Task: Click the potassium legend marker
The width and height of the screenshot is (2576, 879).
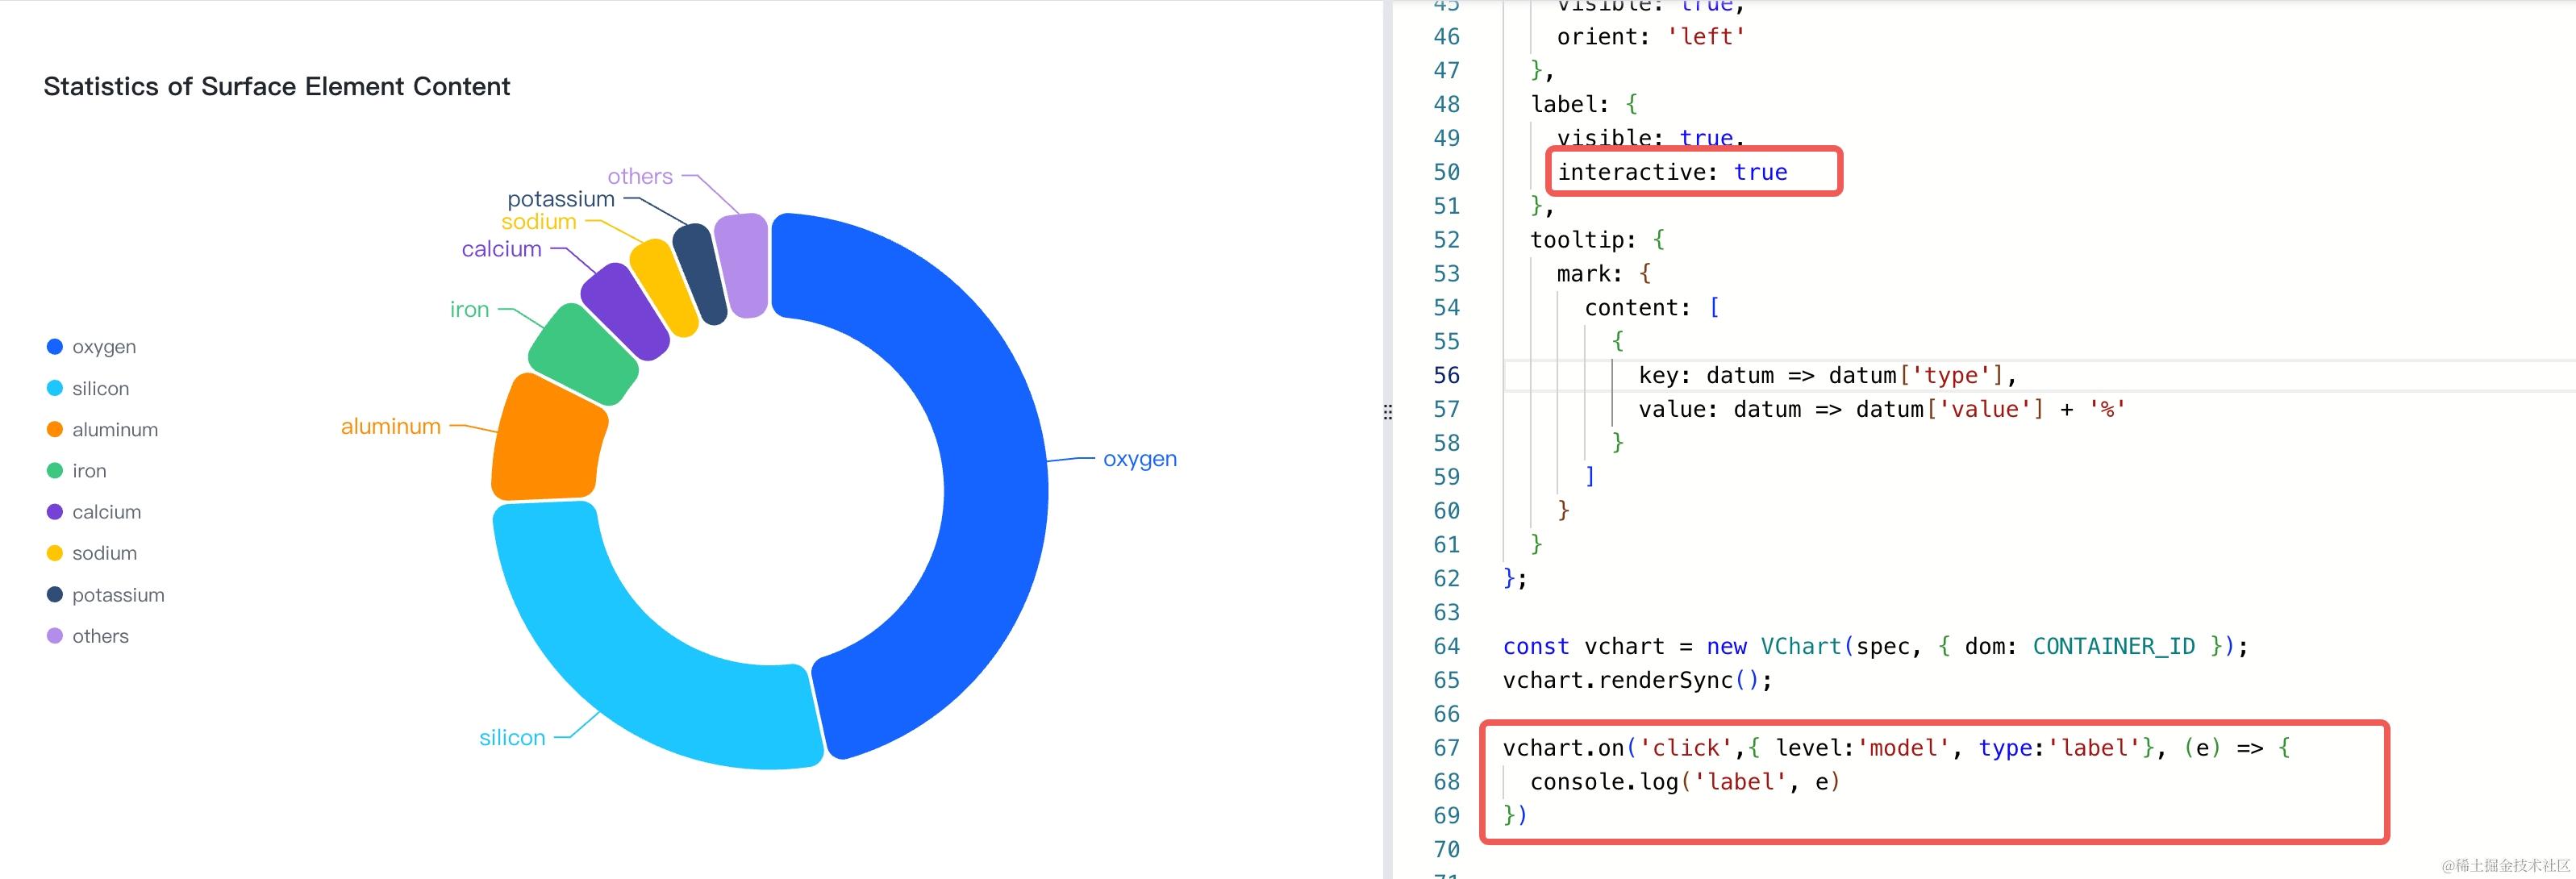Action: [55, 595]
